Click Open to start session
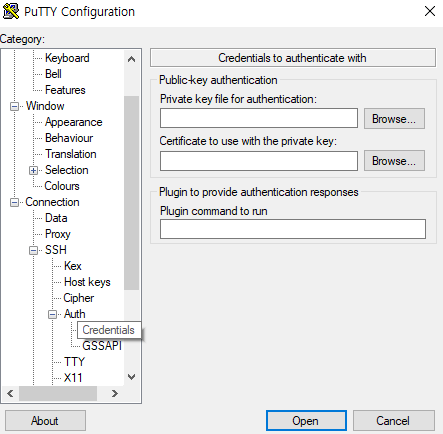The image size is (443, 434). 306,421
